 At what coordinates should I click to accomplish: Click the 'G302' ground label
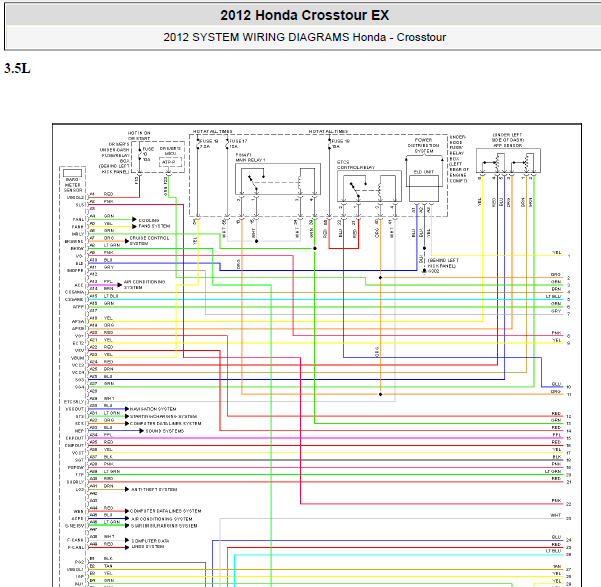(x=433, y=271)
